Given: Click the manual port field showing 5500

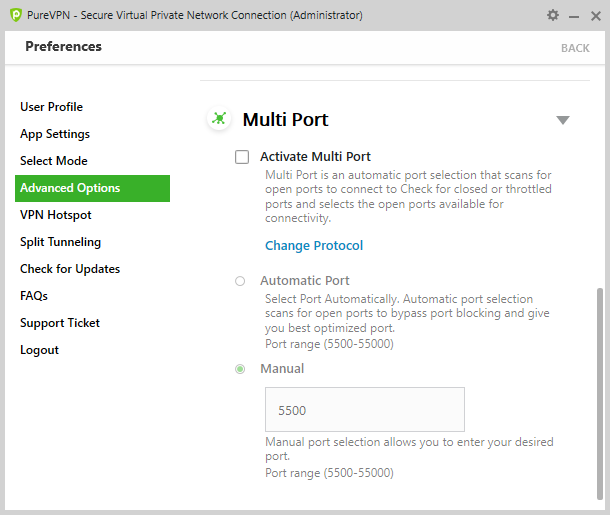Looking at the screenshot, I should click(x=365, y=409).
